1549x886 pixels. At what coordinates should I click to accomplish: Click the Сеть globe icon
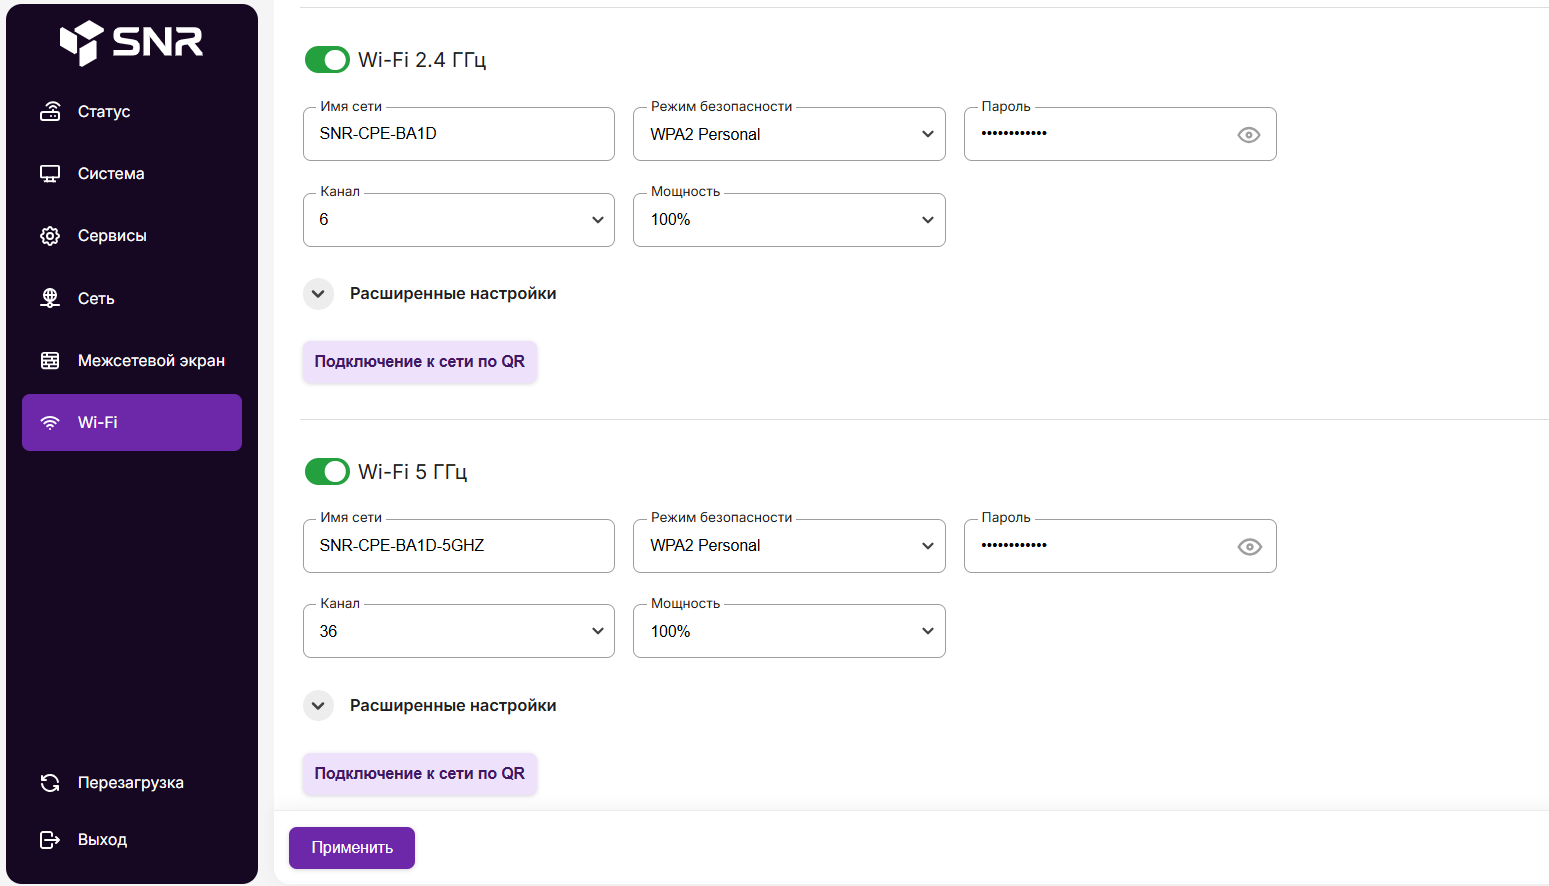click(50, 298)
